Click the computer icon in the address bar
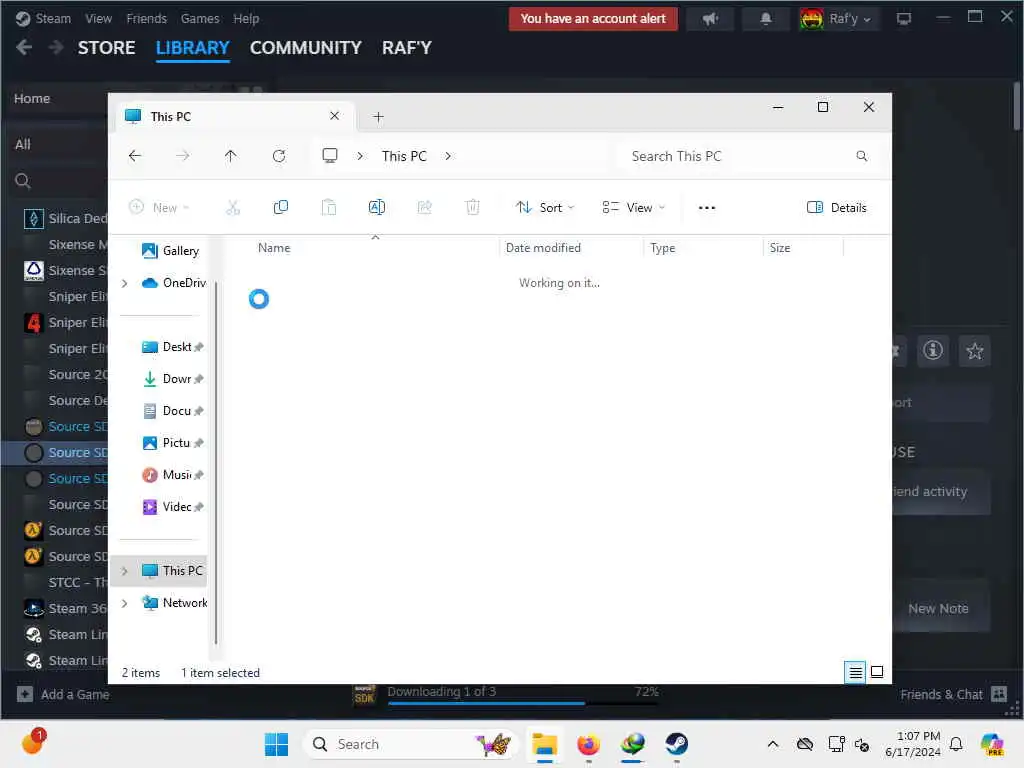1024x768 pixels. (x=330, y=155)
